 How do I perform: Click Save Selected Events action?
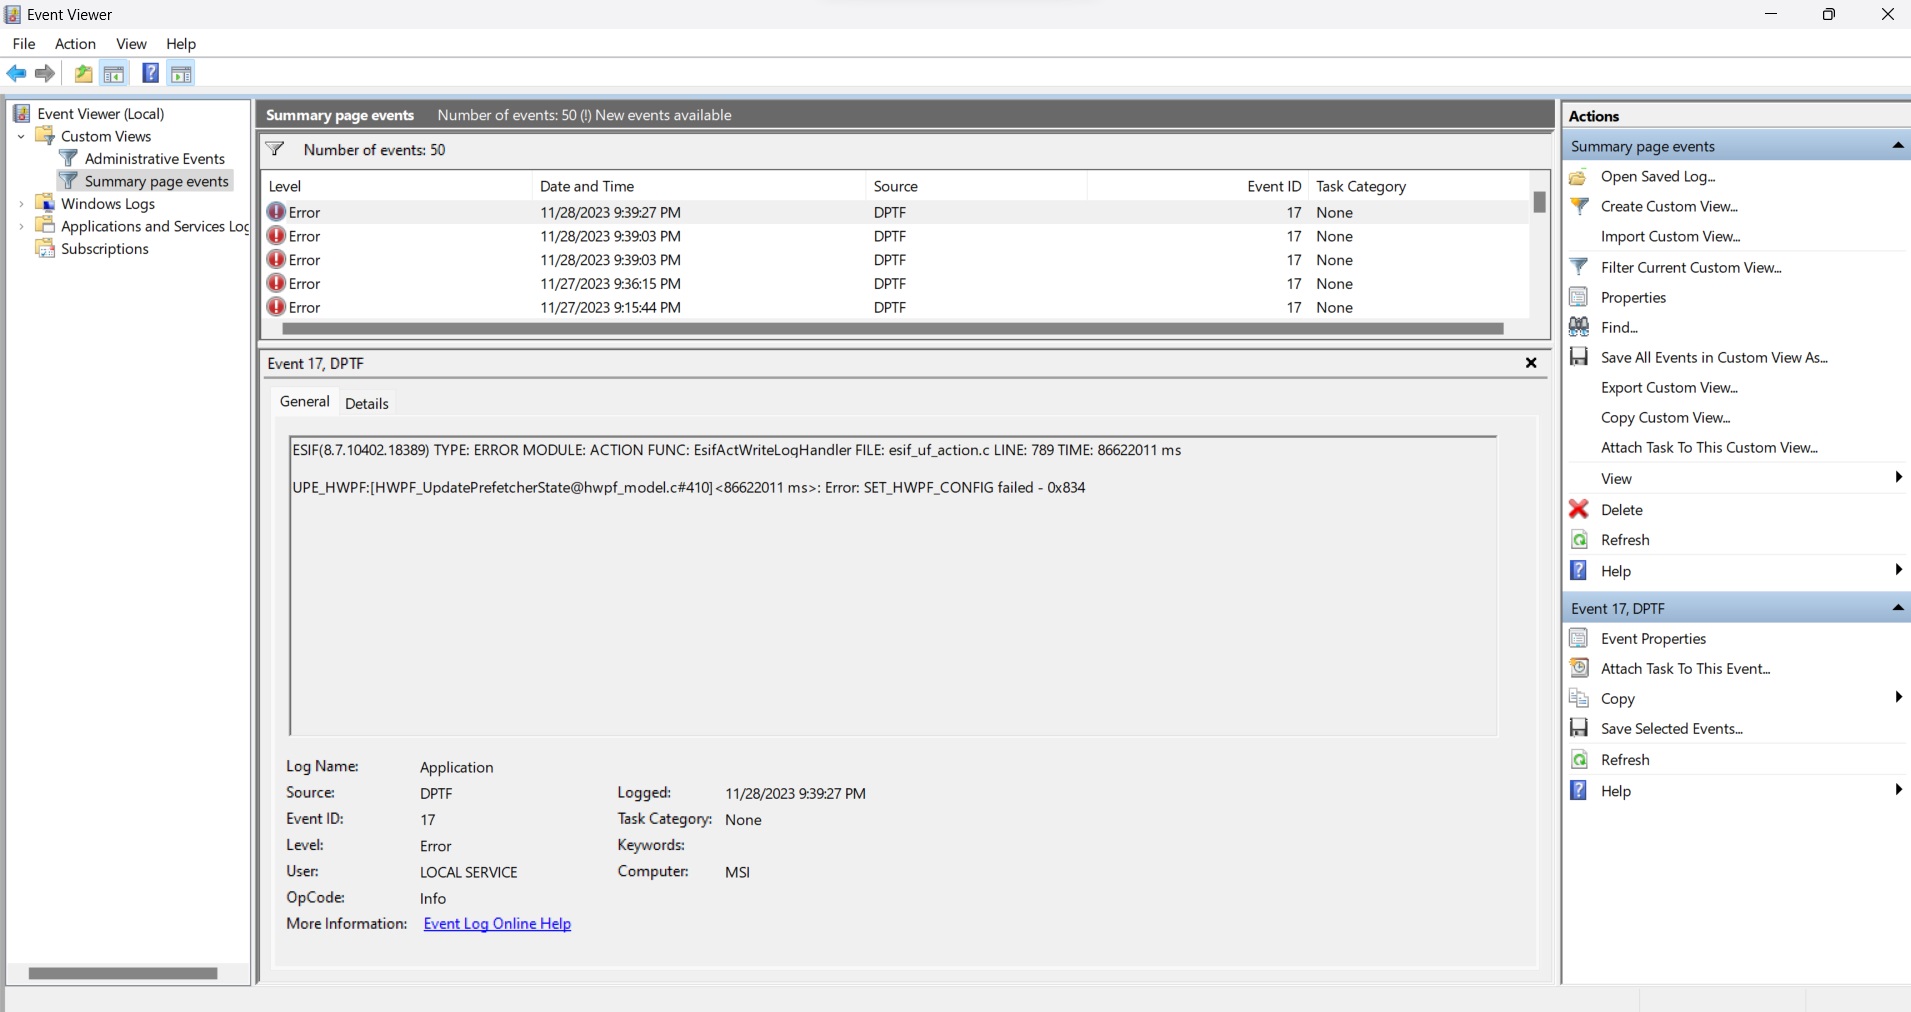[x=1675, y=729]
